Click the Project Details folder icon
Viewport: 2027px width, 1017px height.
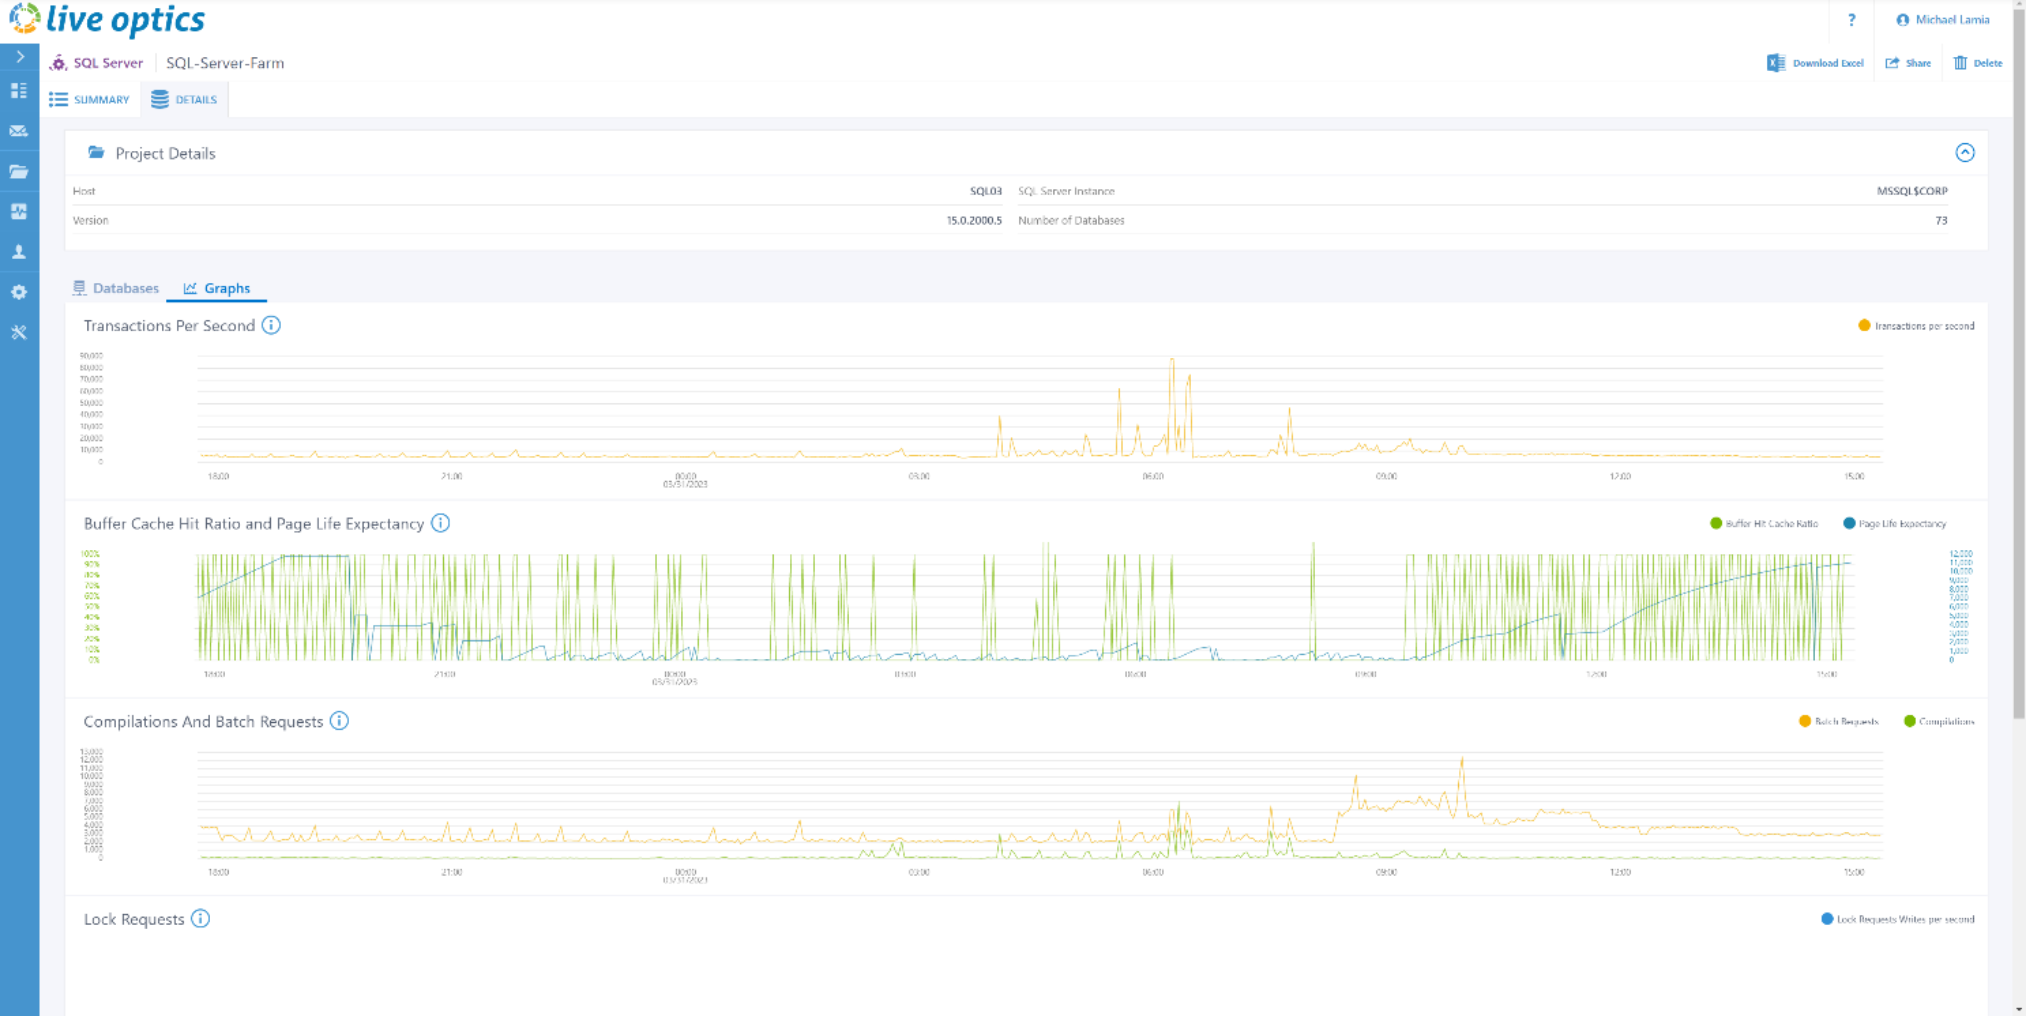coord(96,153)
